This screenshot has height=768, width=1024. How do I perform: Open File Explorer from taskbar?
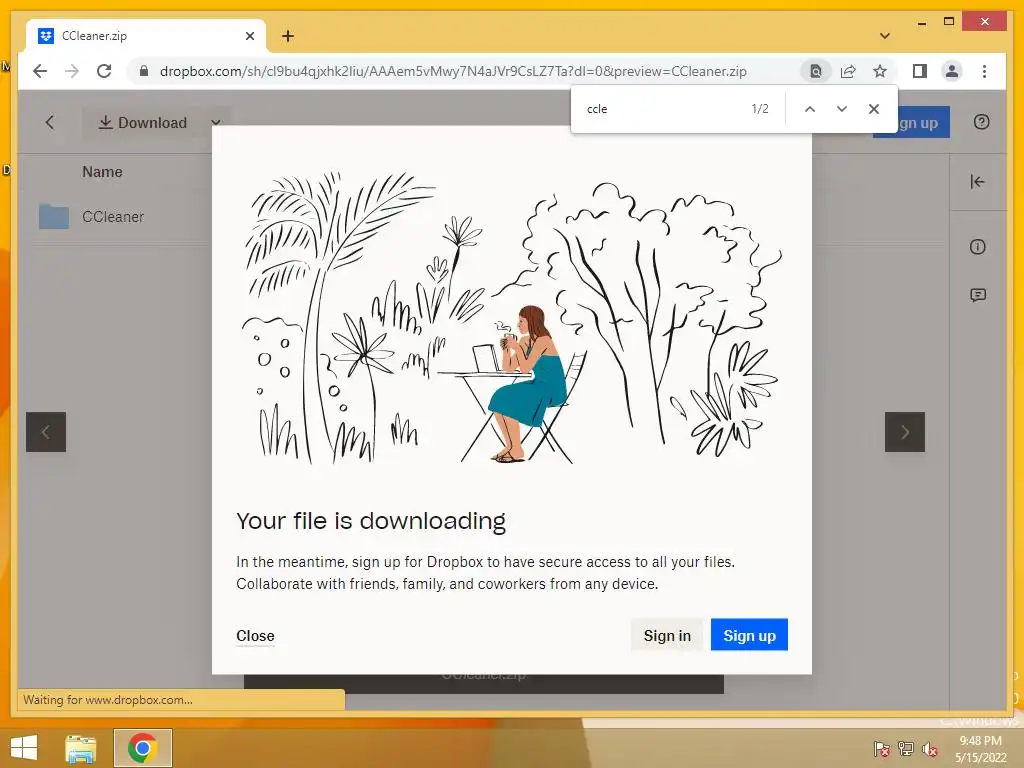(81, 748)
